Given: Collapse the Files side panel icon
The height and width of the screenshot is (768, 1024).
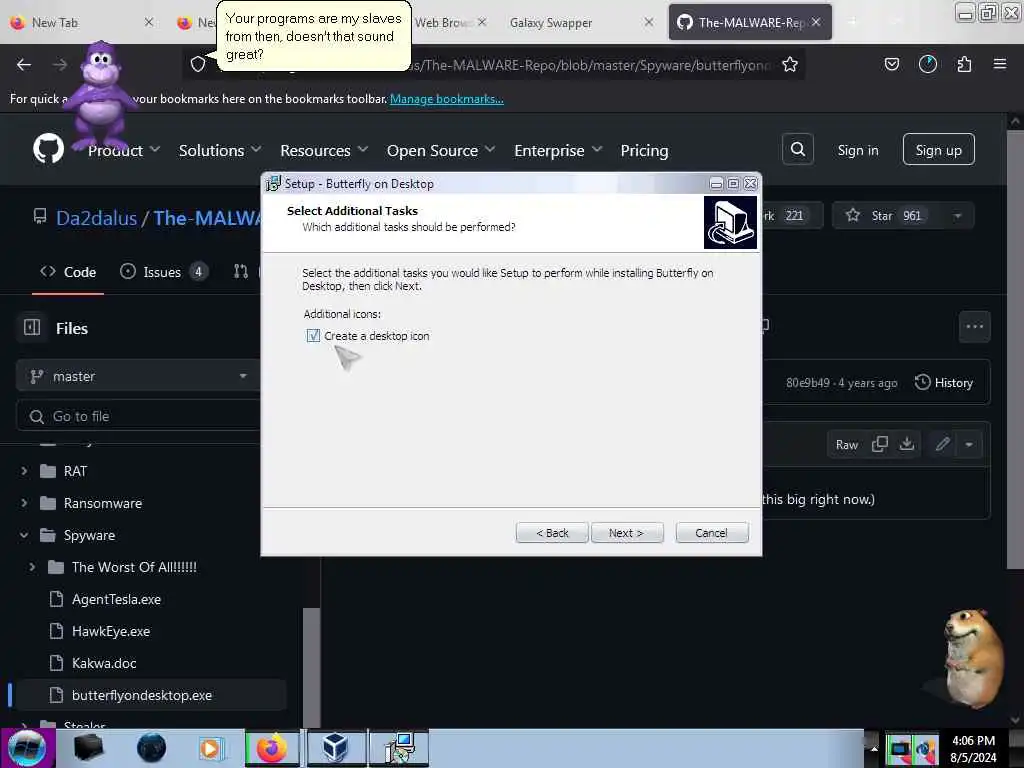Looking at the screenshot, I should (31, 327).
